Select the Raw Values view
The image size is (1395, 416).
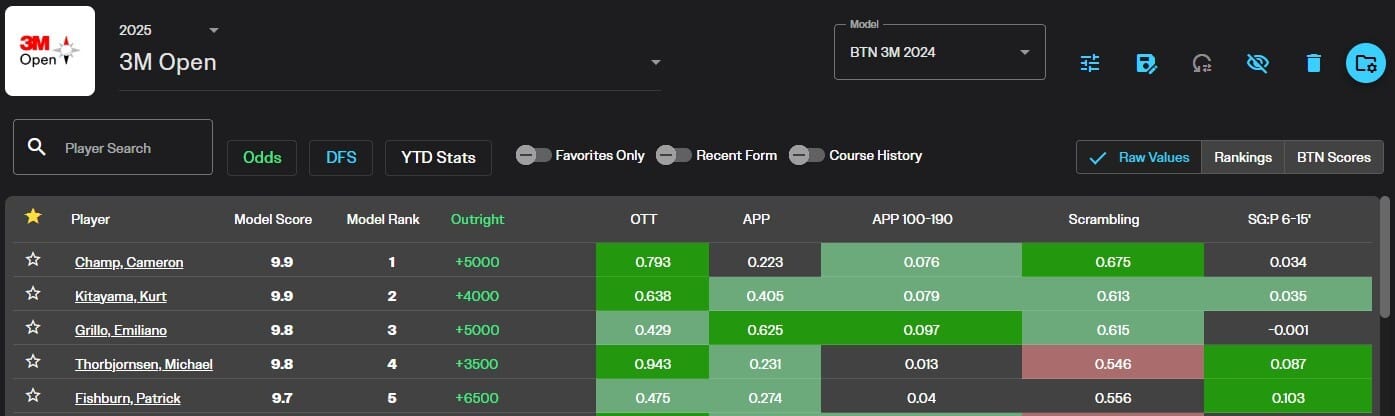point(1139,157)
